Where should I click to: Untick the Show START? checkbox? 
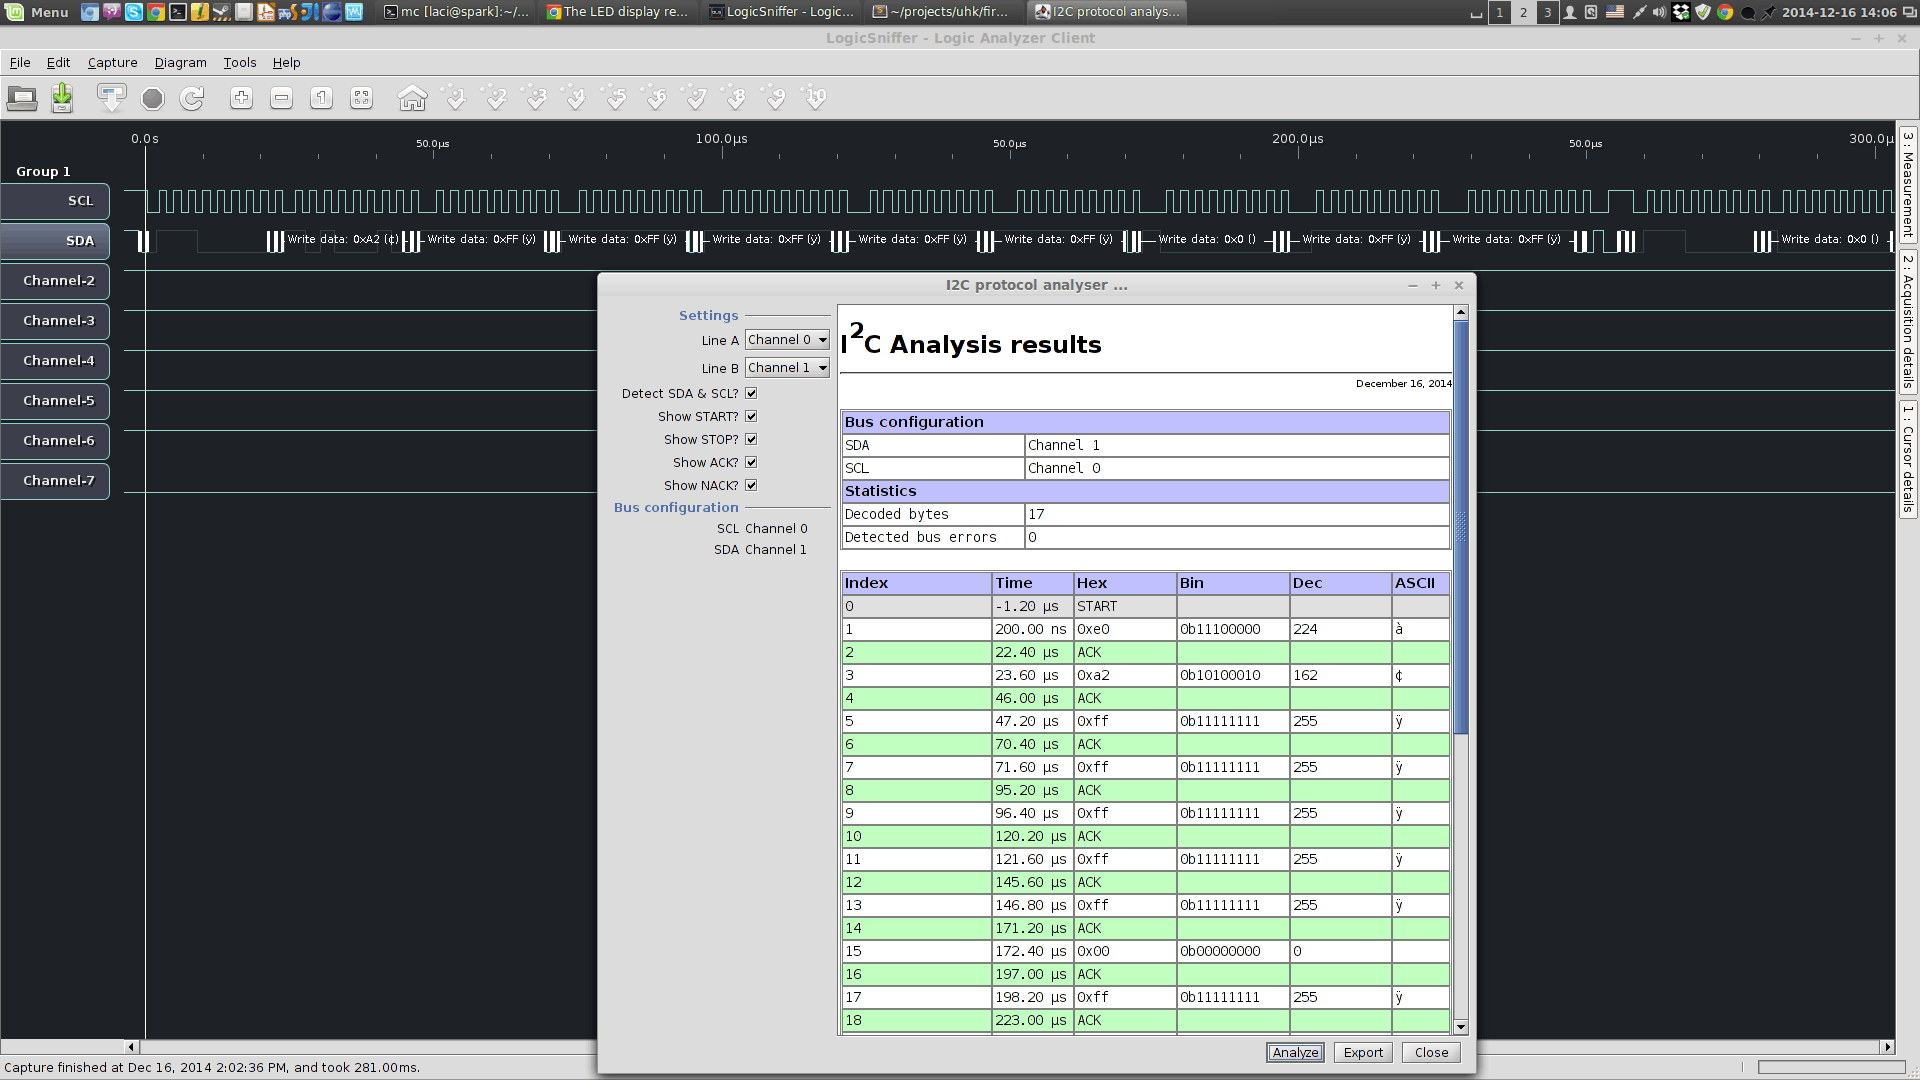point(751,417)
